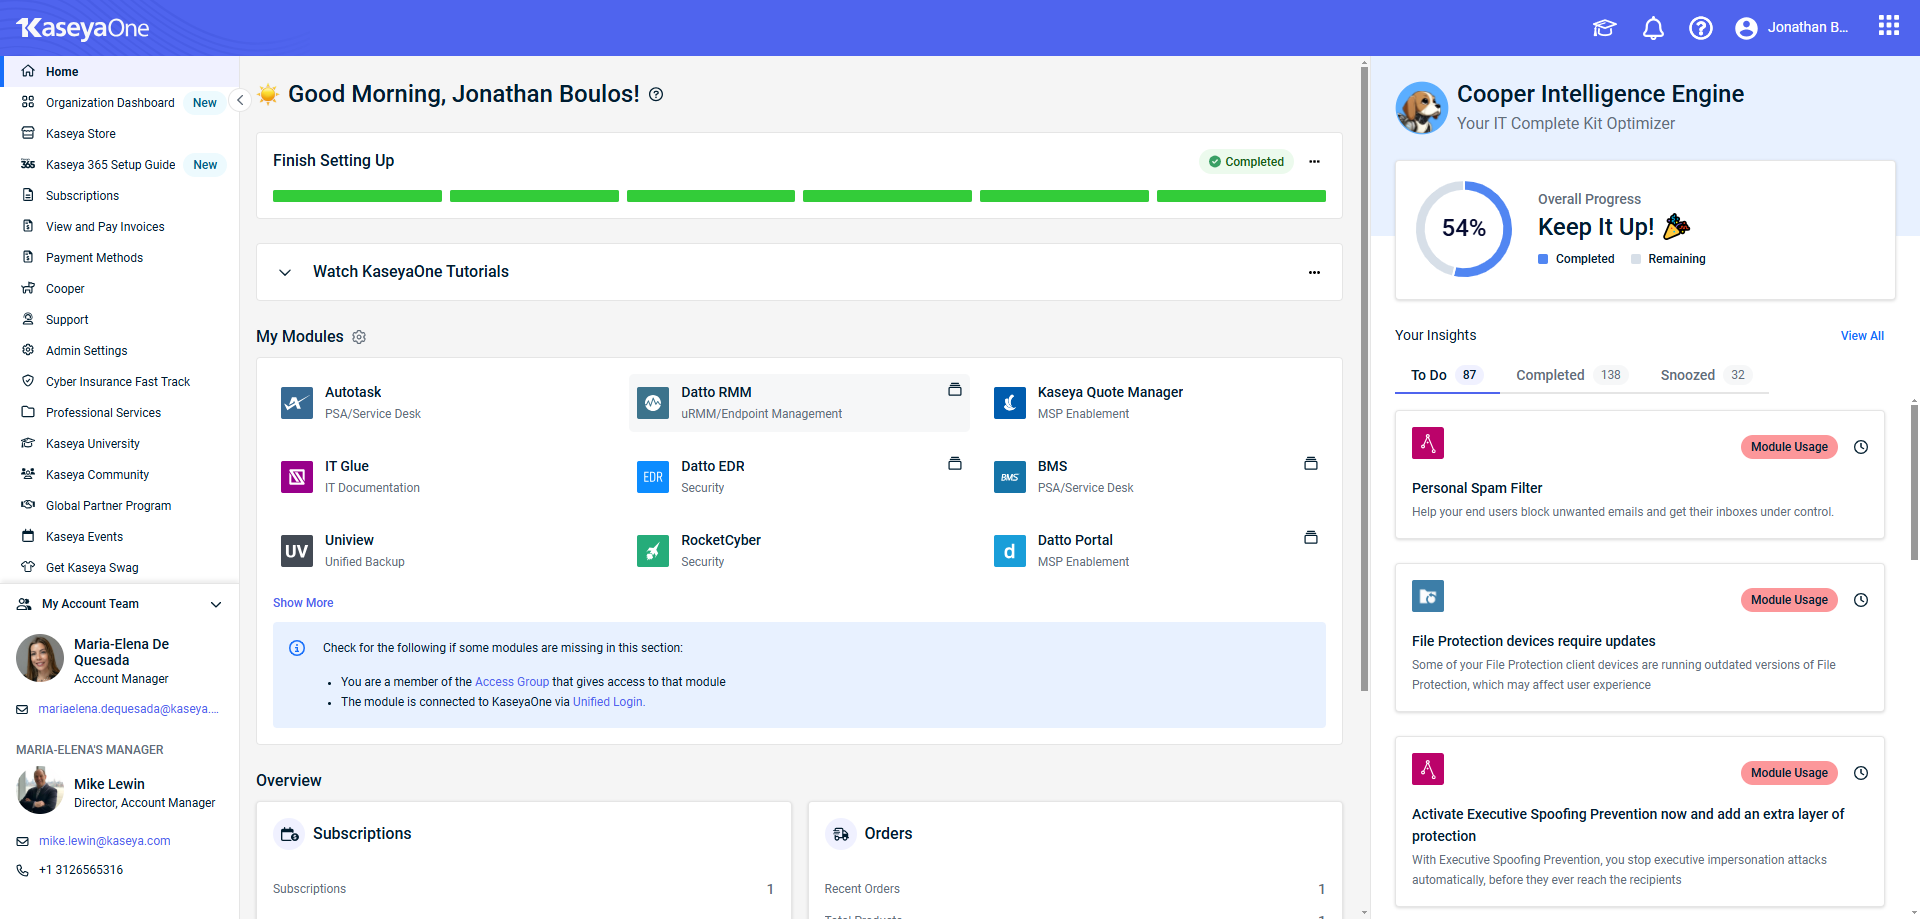Open the help question mark icon in header

pyautogui.click(x=1700, y=28)
